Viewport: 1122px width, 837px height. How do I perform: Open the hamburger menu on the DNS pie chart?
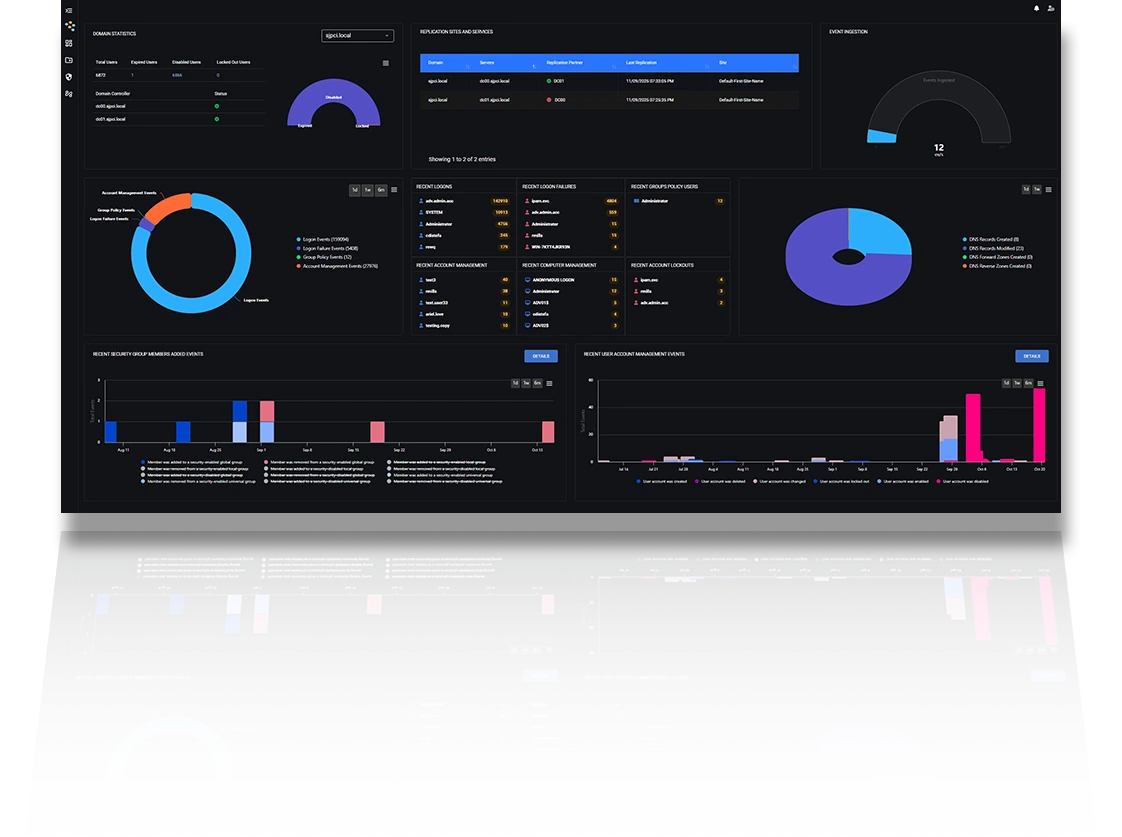[1048, 189]
